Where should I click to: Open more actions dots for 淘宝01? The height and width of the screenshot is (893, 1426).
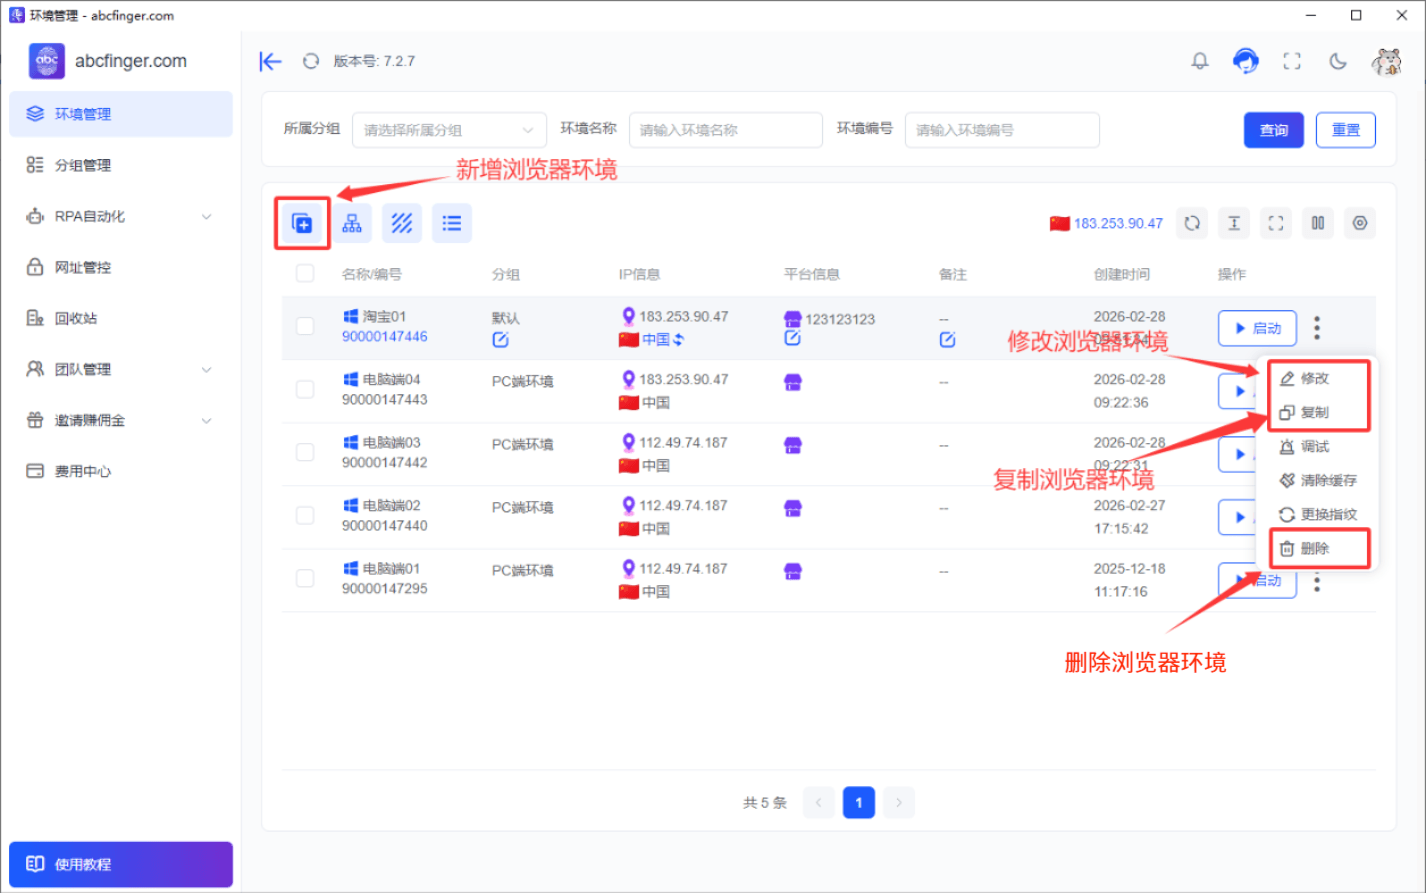tap(1317, 327)
